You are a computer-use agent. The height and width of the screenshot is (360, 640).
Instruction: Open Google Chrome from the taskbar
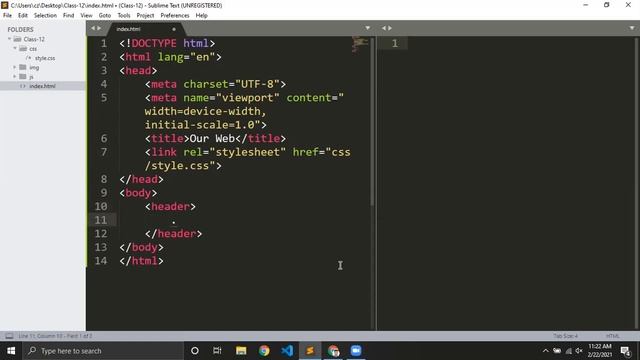(264, 351)
